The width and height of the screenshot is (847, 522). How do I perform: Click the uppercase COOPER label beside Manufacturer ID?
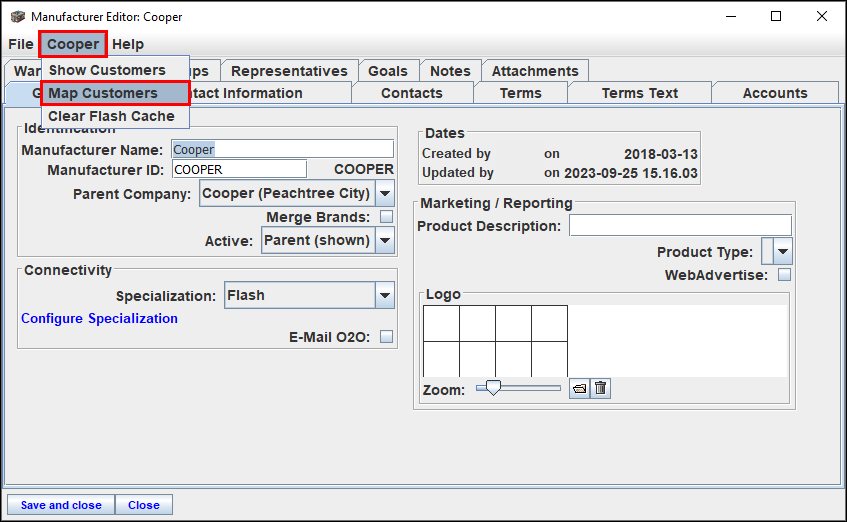point(364,169)
